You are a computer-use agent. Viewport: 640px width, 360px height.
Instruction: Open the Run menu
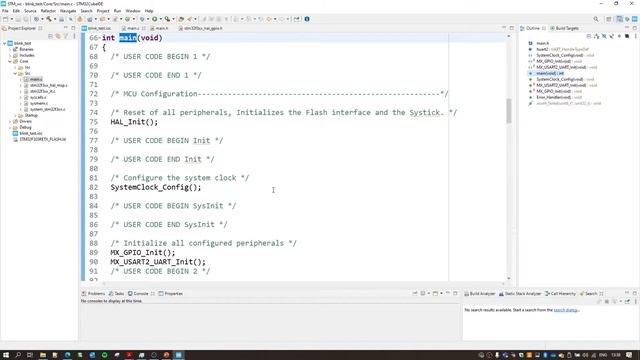pos(118,11)
